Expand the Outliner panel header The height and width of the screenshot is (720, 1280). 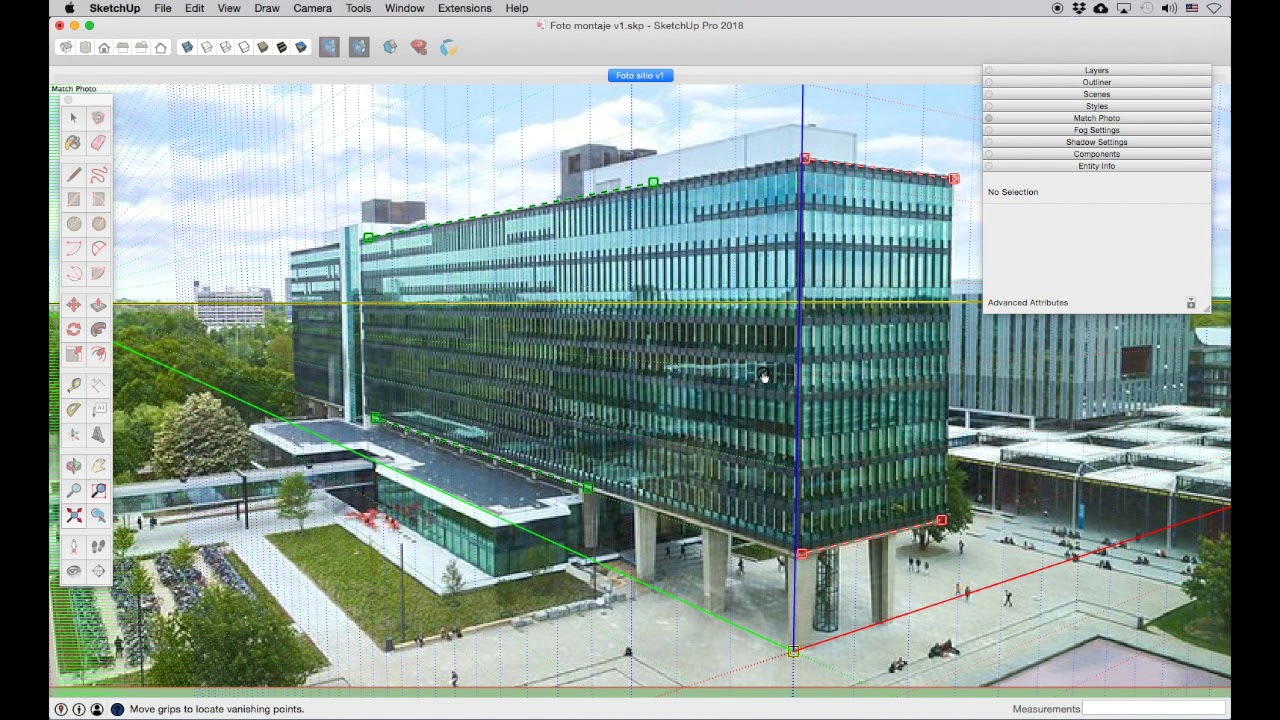[x=1096, y=82]
